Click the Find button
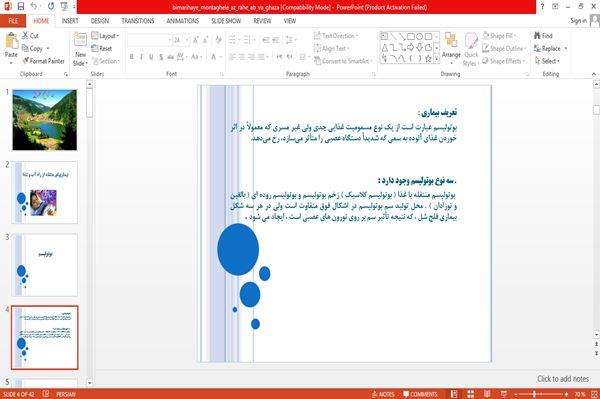The width and height of the screenshot is (600, 399). 543,36
